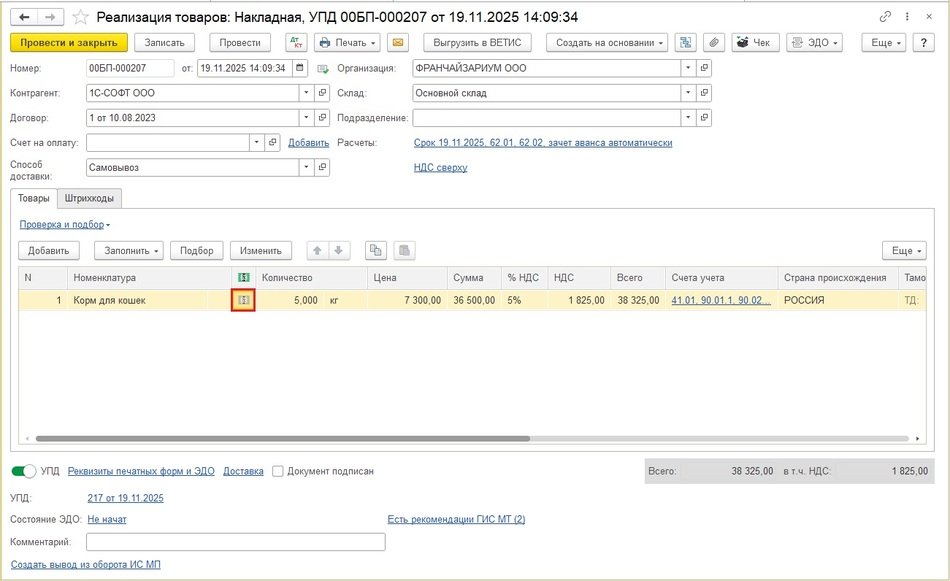Open the Печать dropdown menu
This screenshot has height=581, width=950.
[x=347, y=43]
